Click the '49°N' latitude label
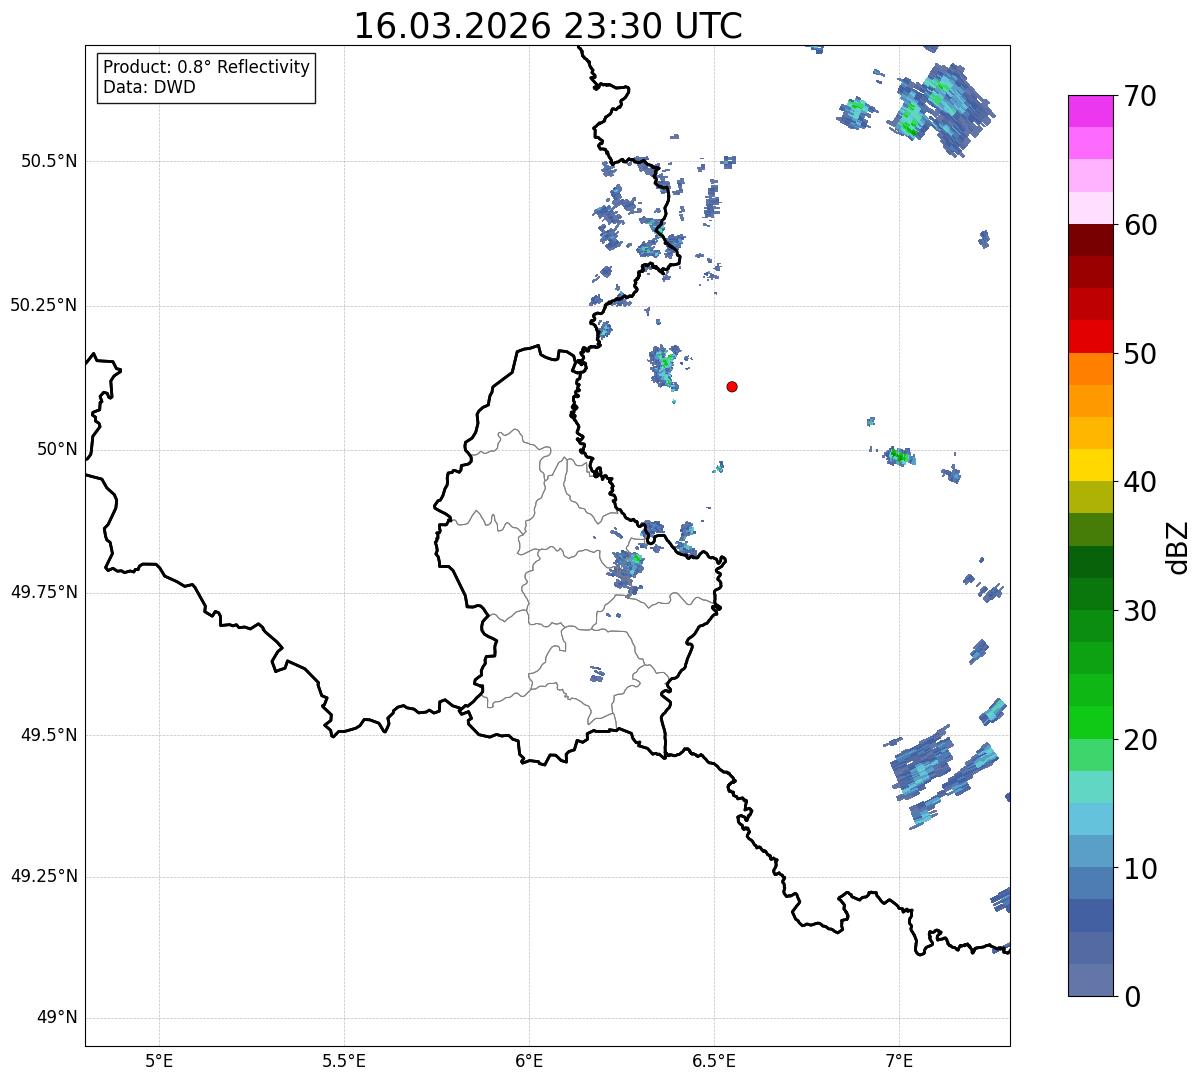The width and height of the screenshot is (1202, 1081). tap(57, 1017)
